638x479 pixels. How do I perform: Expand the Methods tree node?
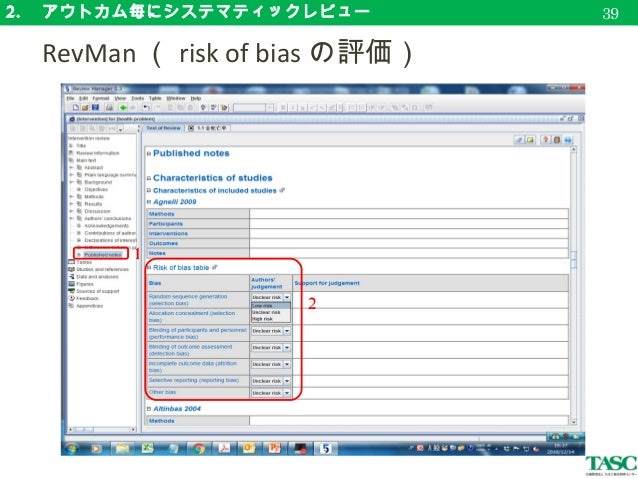click(71, 197)
